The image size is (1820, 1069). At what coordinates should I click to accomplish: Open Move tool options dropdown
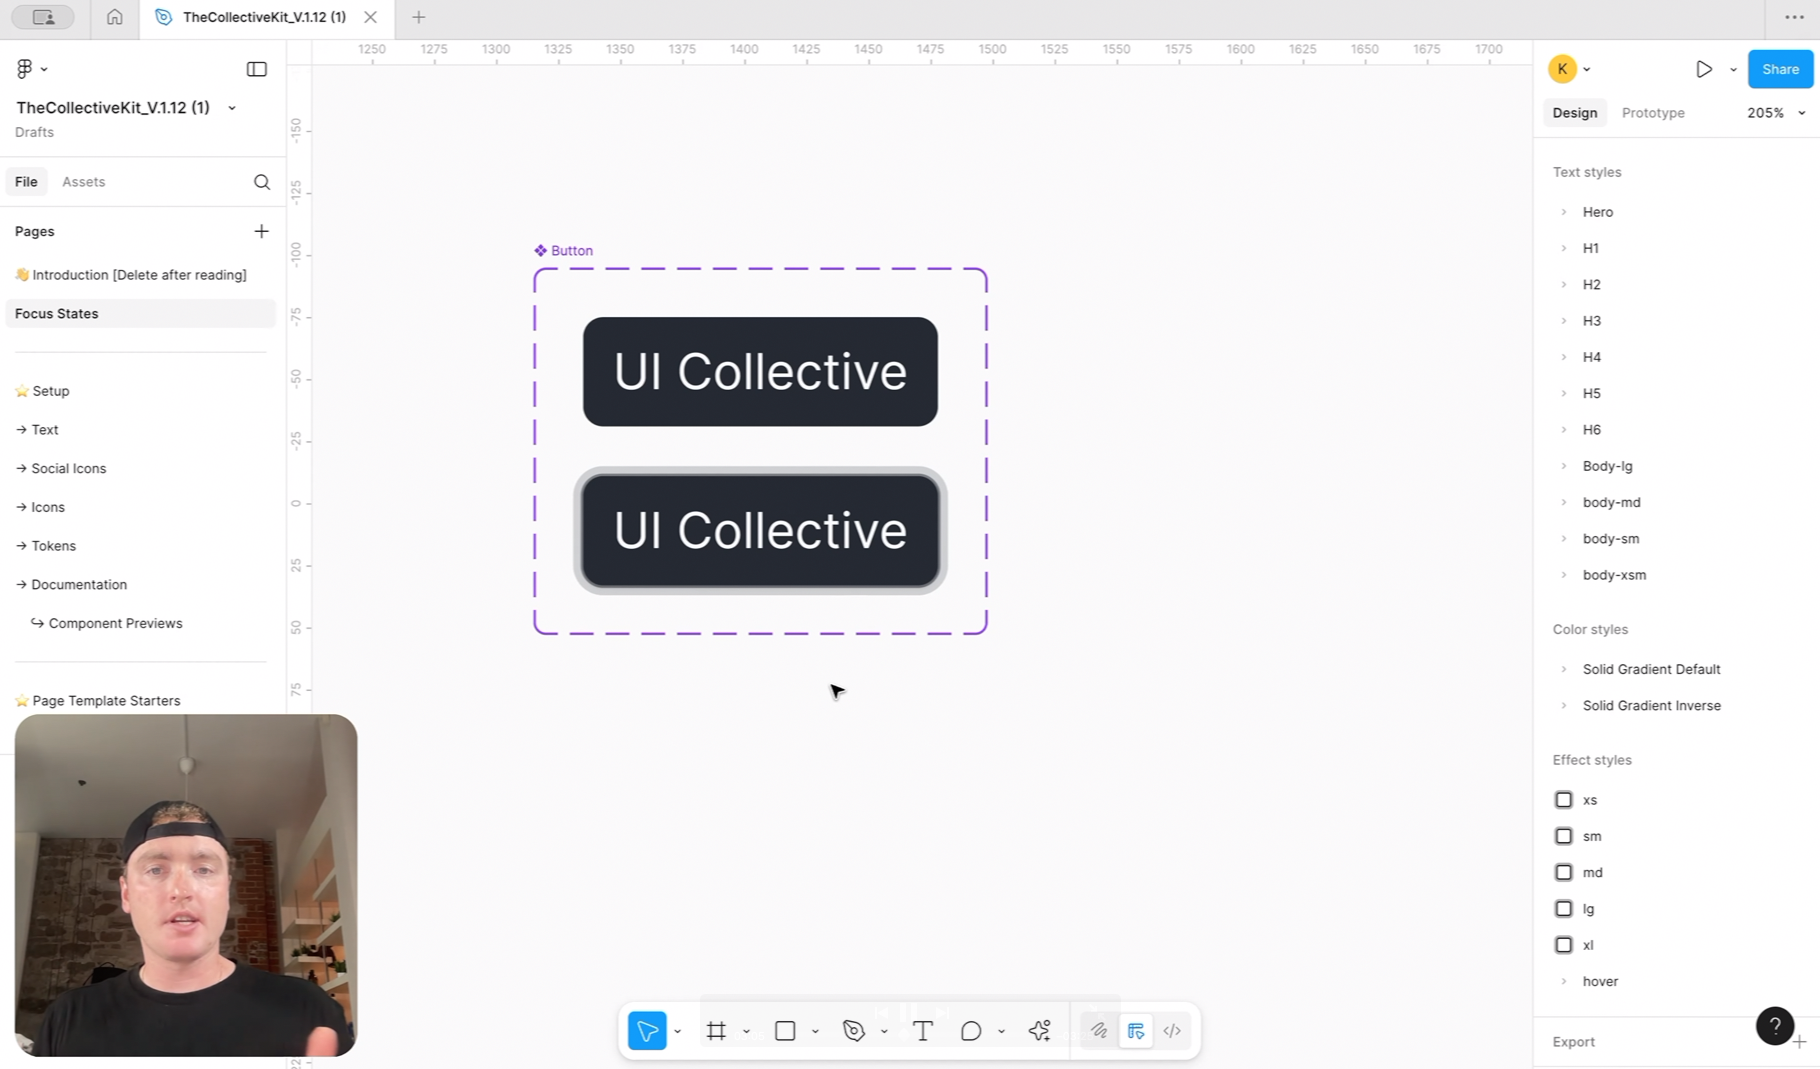(678, 1032)
